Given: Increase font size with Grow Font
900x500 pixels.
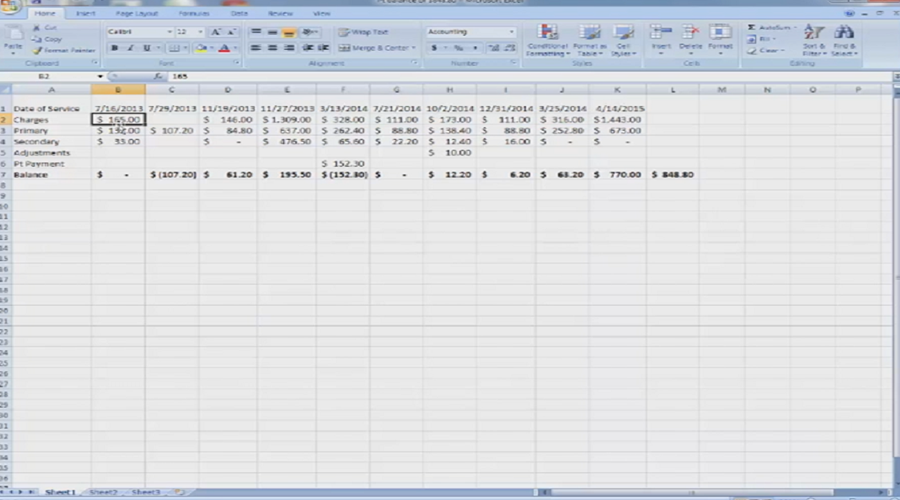Looking at the screenshot, I should click(216, 32).
